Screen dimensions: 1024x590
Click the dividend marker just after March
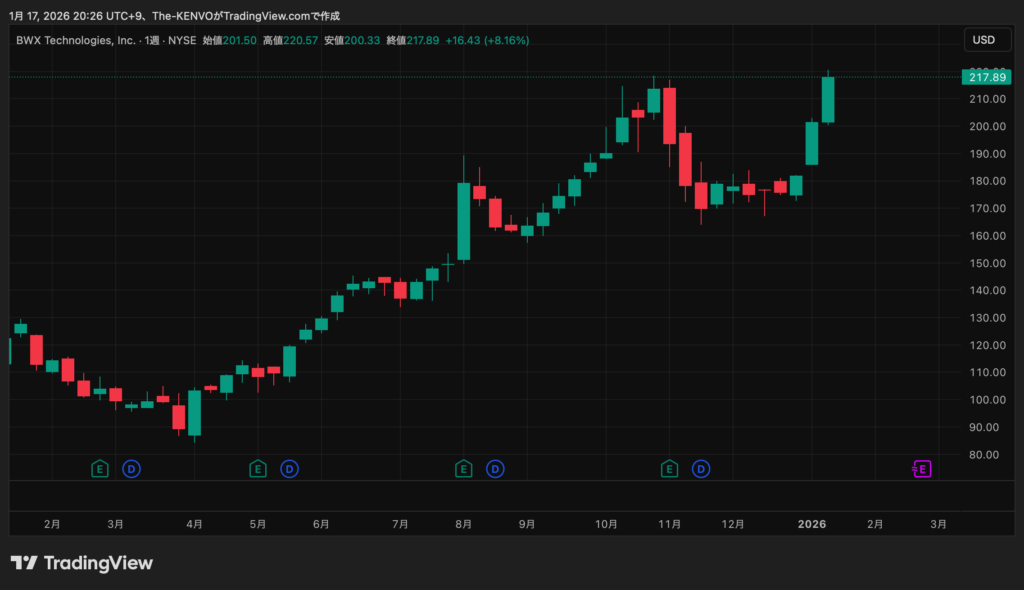tap(131, 468)
